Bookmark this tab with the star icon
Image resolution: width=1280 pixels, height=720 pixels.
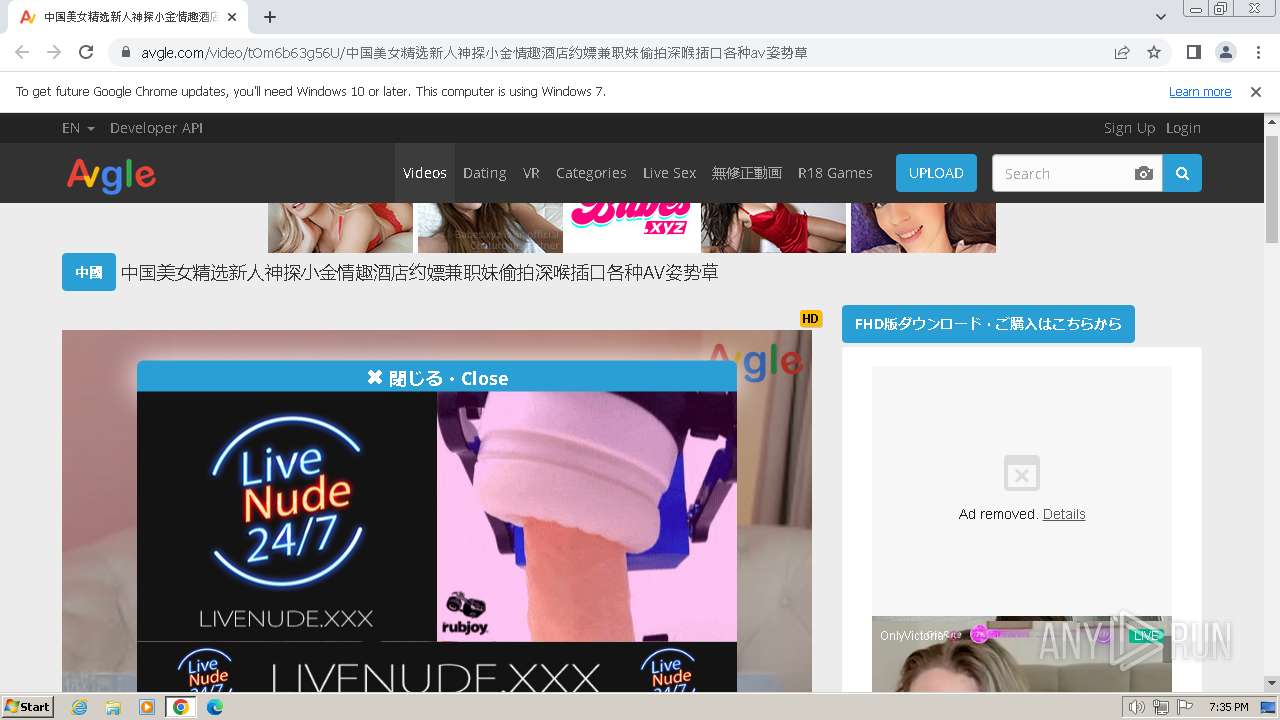click(x=1154, y=52)
